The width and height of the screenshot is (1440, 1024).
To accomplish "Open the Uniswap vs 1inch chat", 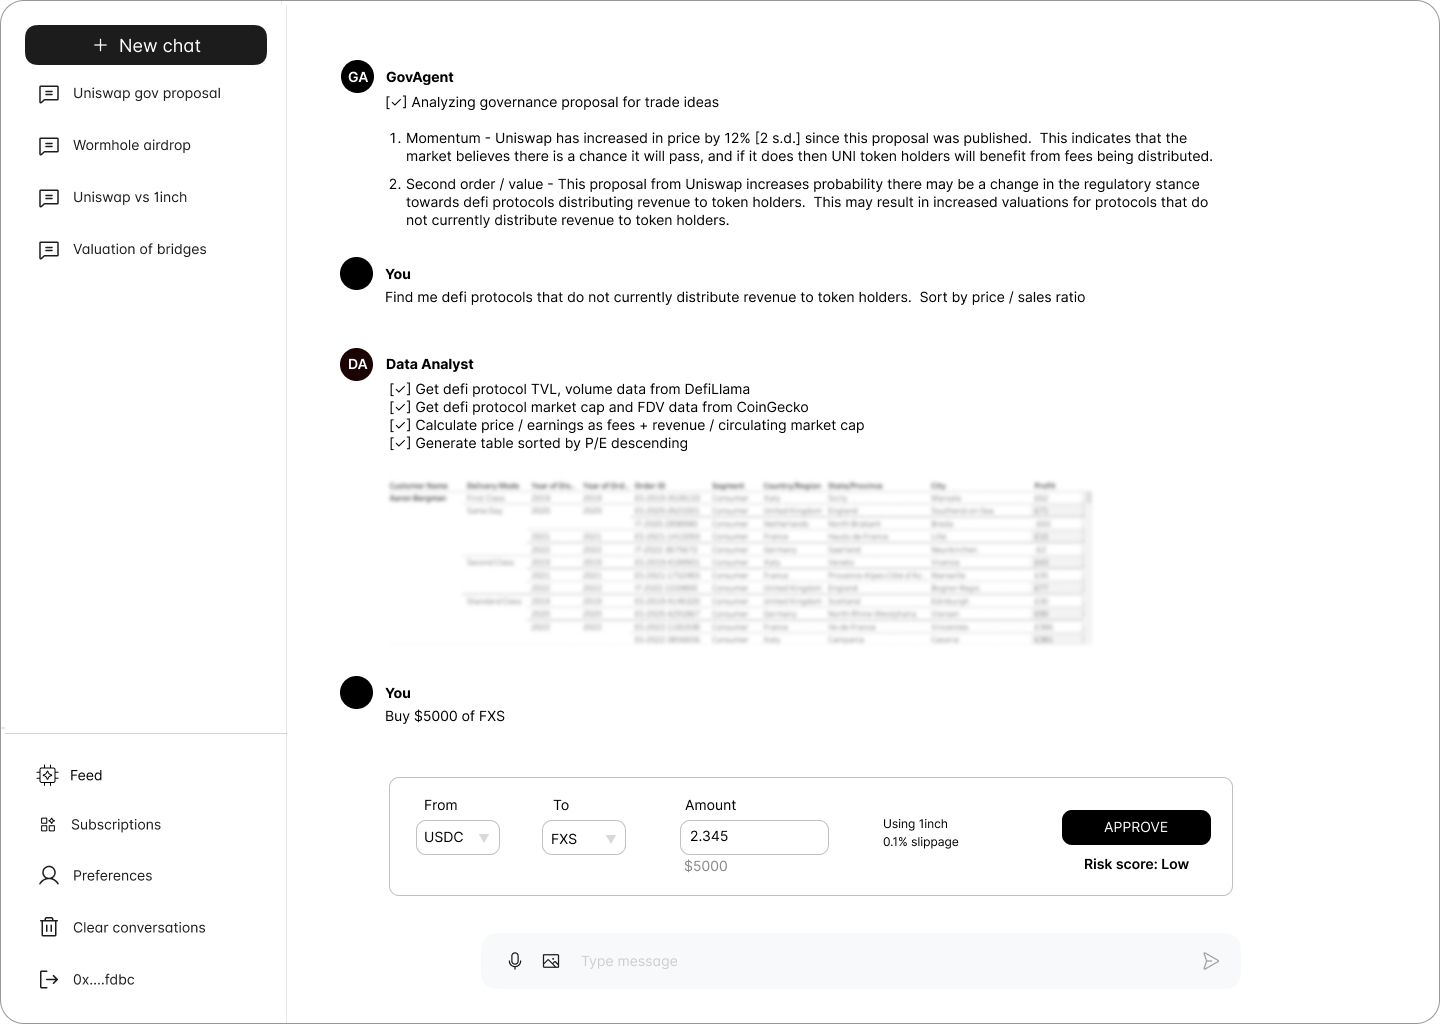I will (x=130, y=197).
